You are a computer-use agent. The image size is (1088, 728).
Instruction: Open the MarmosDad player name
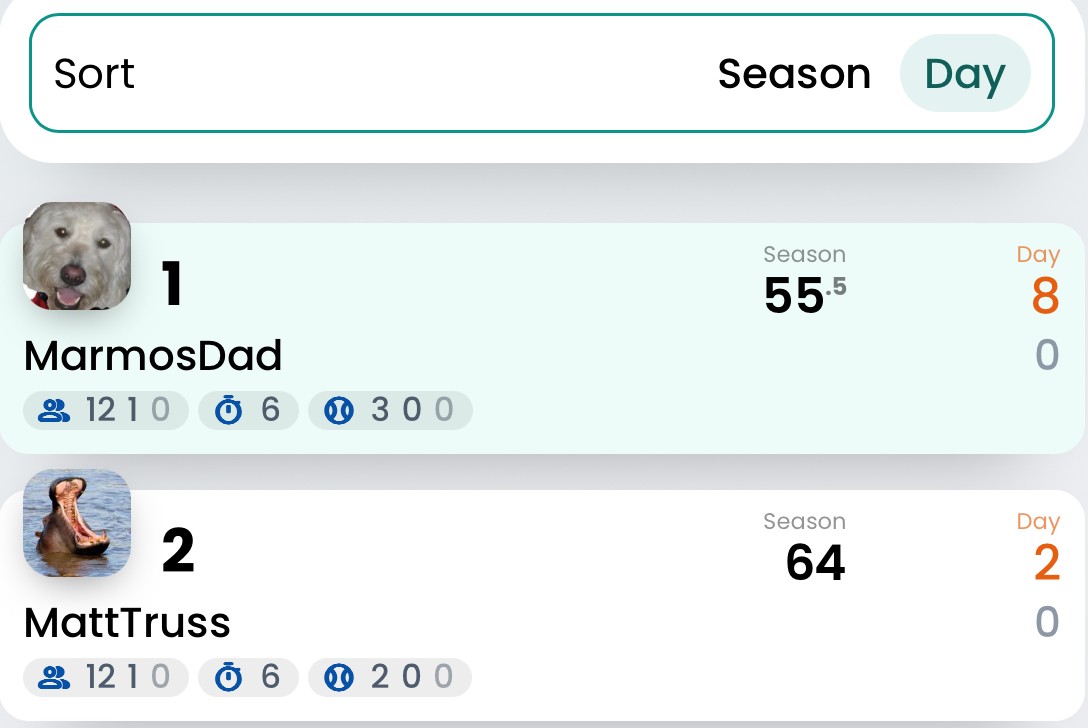153,356
